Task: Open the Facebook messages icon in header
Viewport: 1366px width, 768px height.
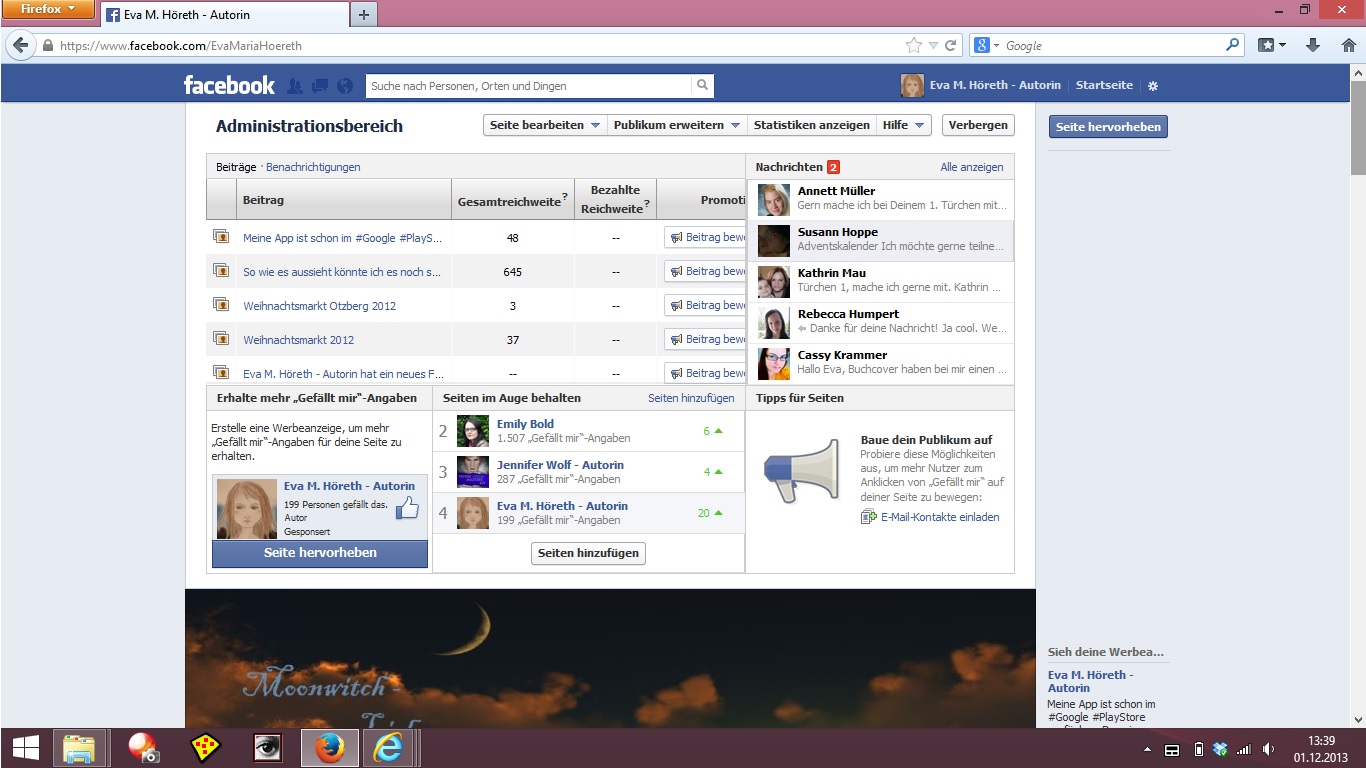Action: (x=320, y=86)
